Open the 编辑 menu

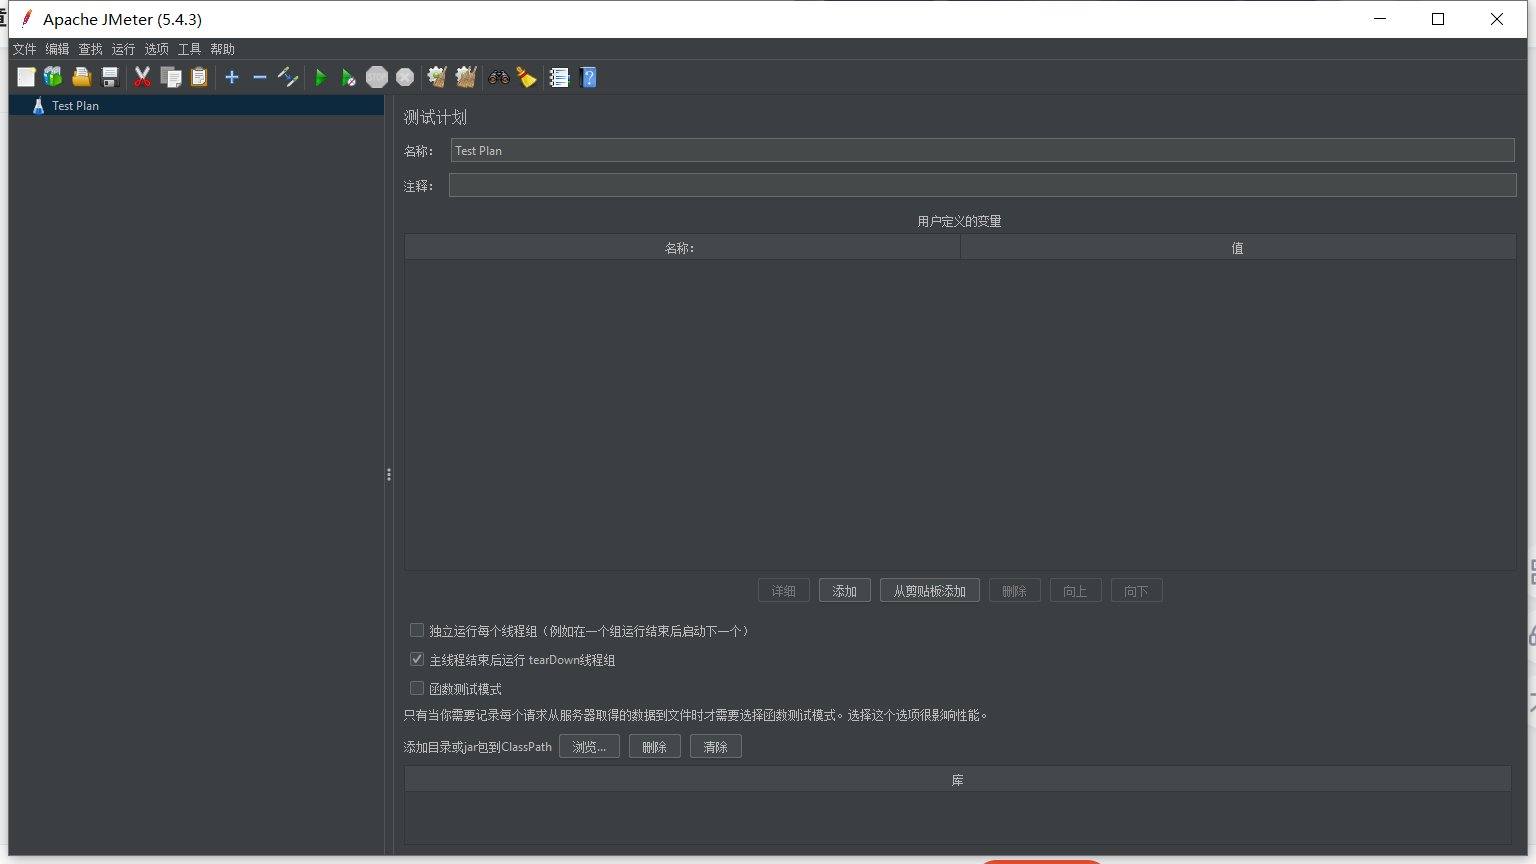click(x=57, y=49)
